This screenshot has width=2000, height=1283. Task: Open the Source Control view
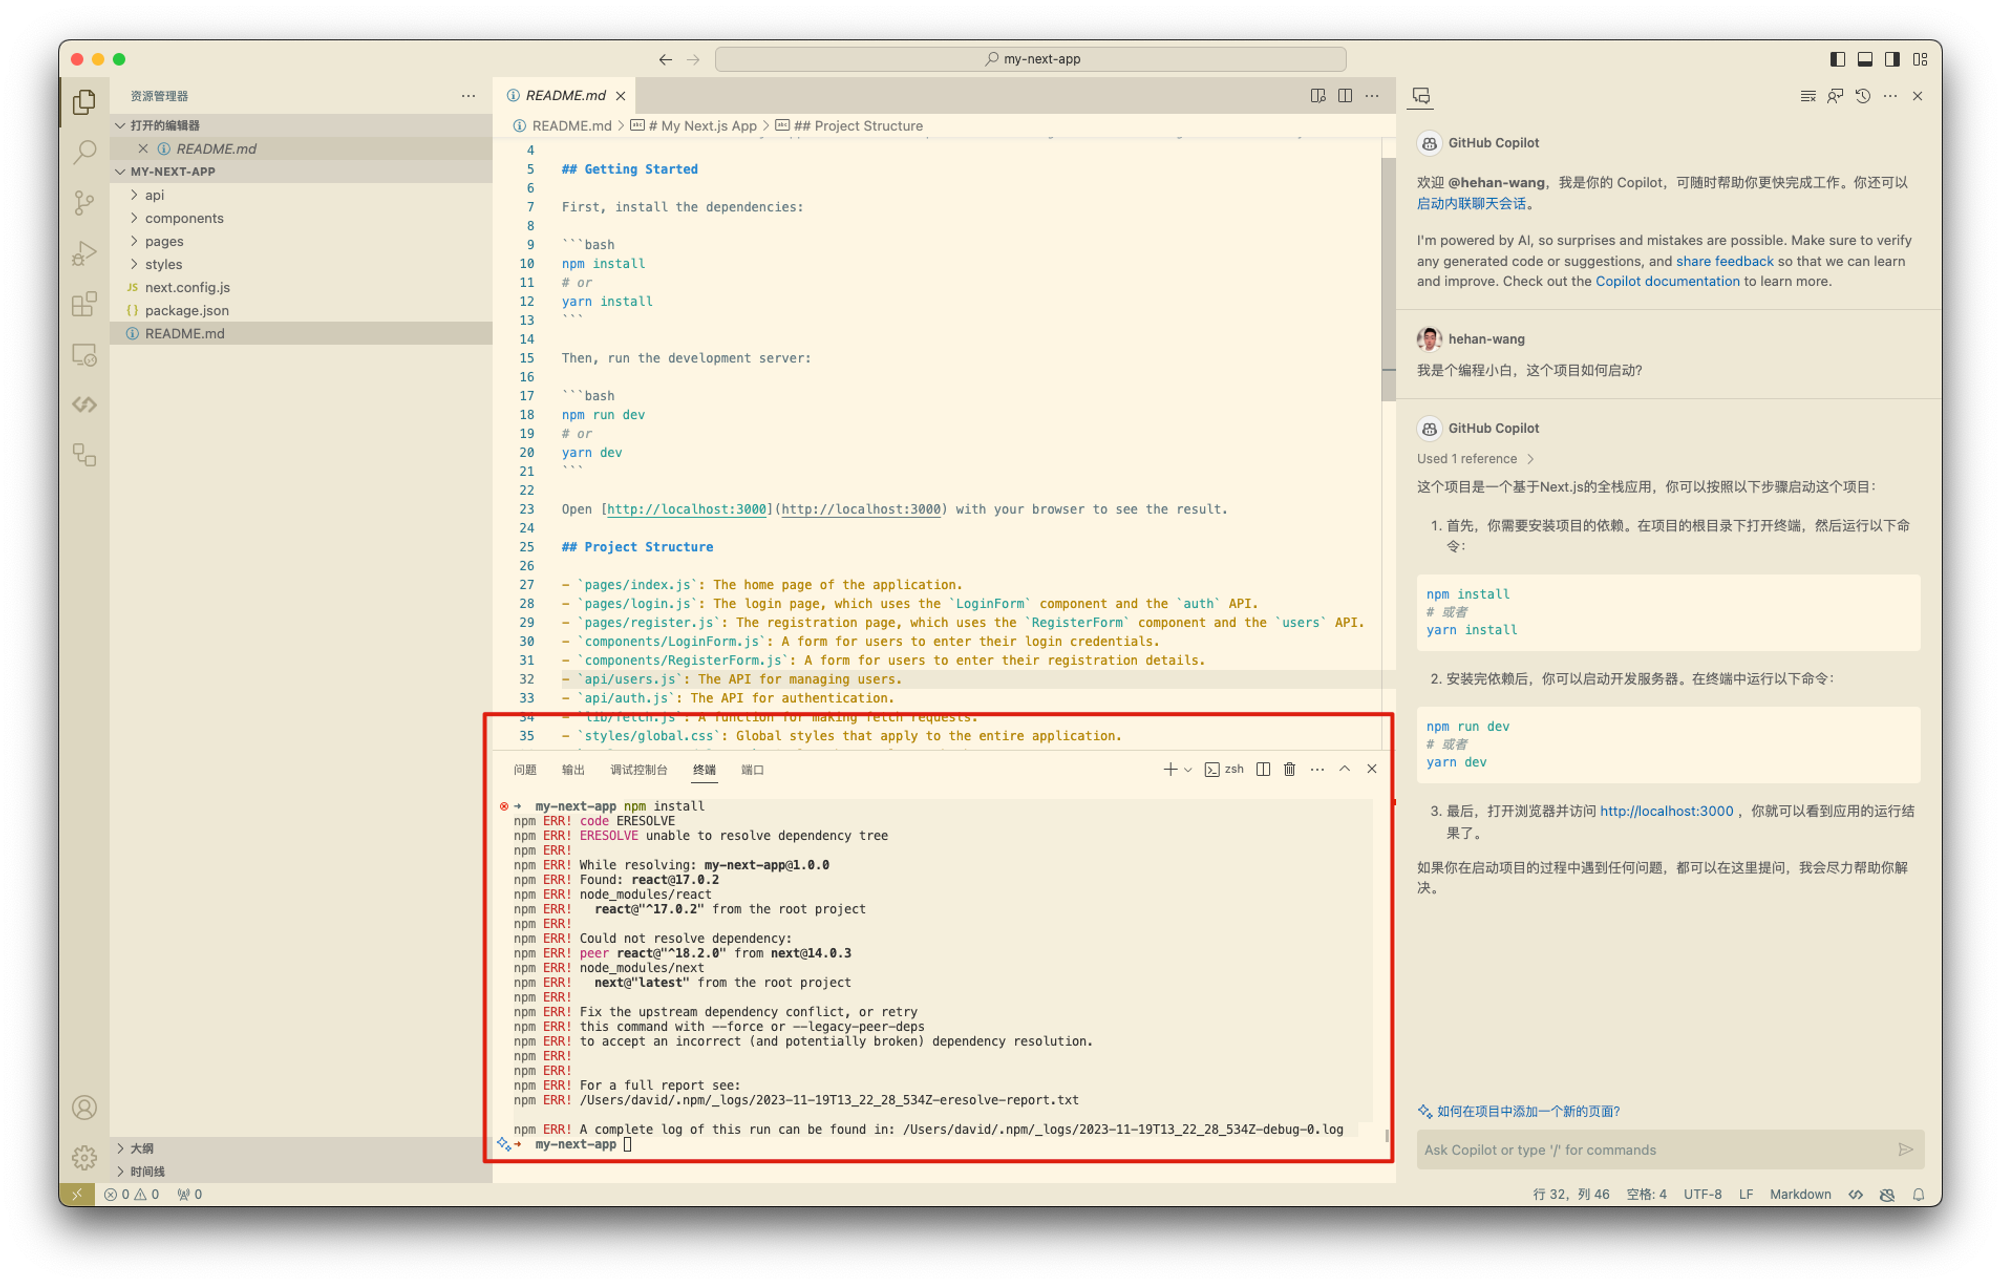coord(85,203)
